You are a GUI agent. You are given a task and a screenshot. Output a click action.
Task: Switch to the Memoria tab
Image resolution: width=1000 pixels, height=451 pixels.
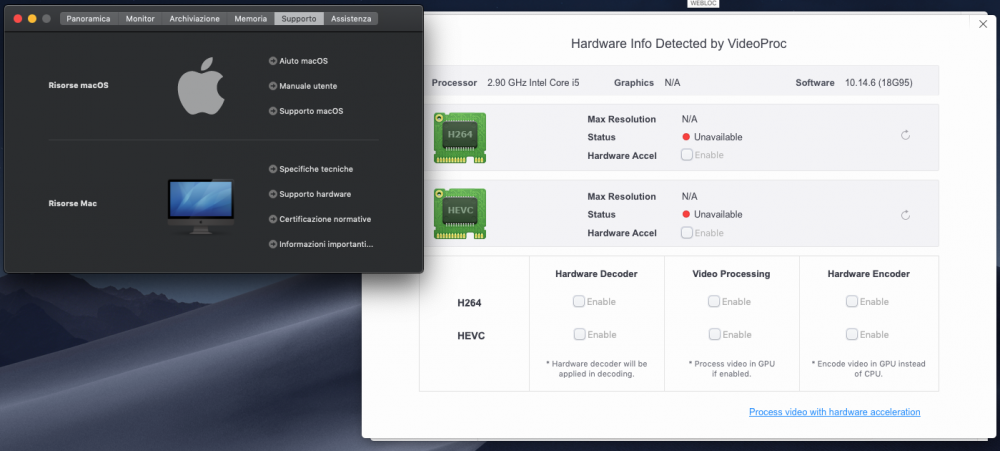[251, 18]
